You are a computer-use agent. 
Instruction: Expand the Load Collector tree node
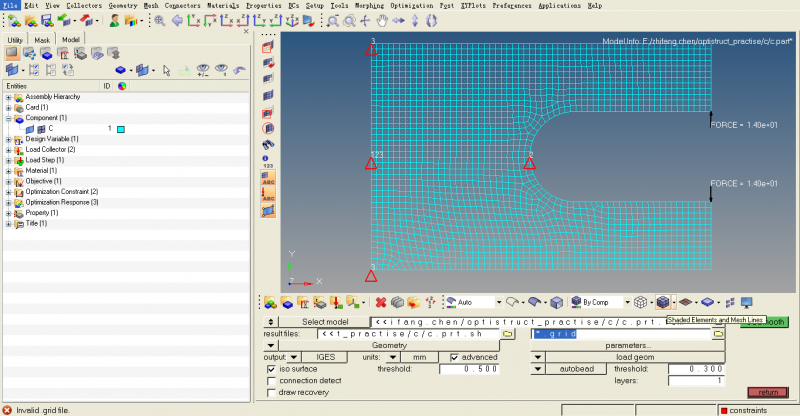pos(8,149)
